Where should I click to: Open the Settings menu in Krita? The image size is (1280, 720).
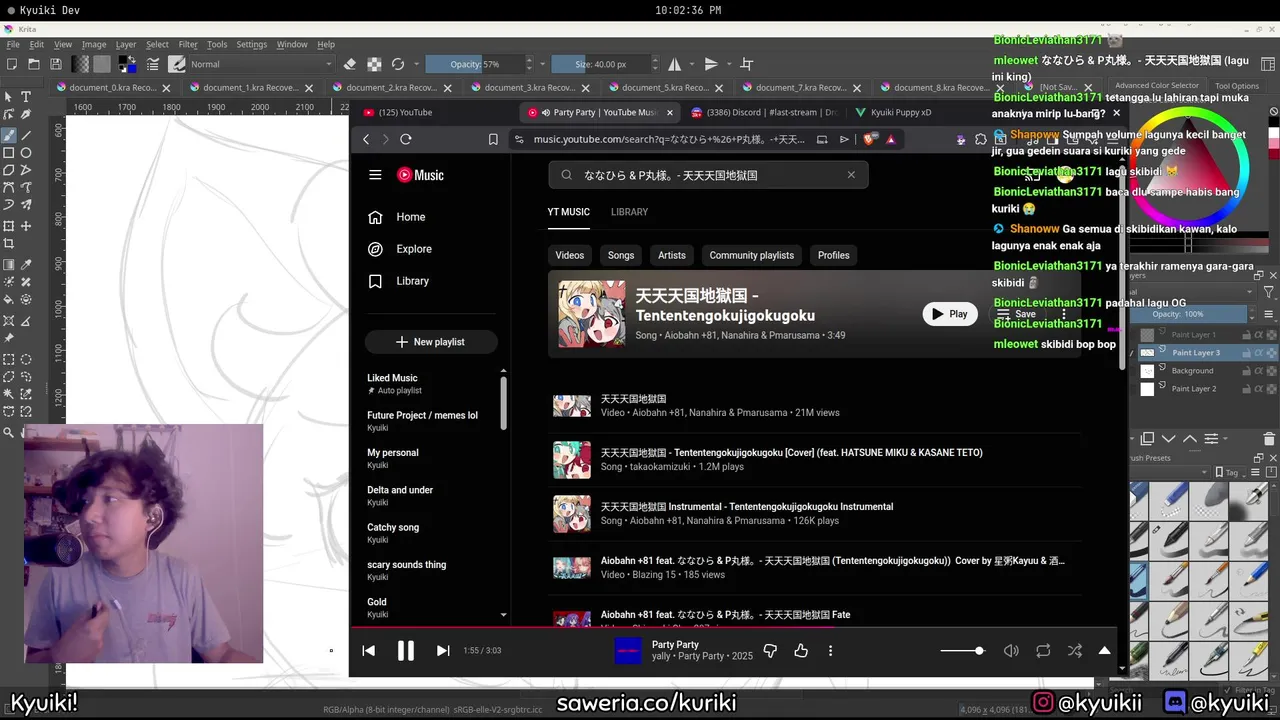click(x=251, y=45)
